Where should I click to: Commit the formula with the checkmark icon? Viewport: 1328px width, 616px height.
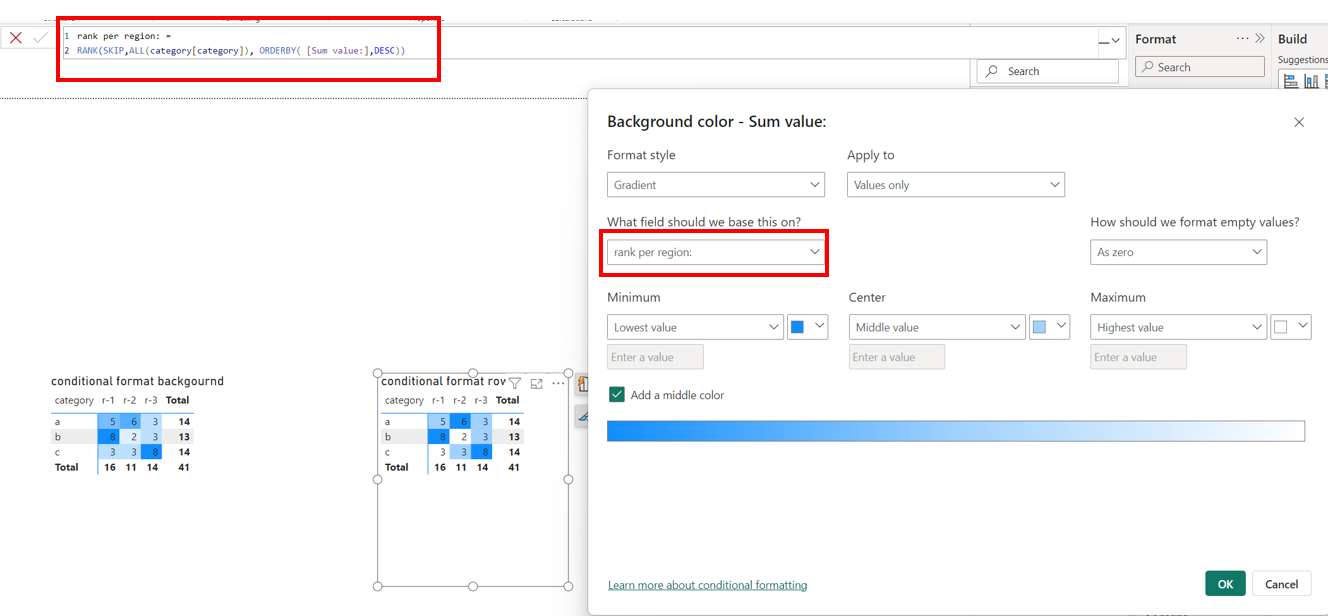[41, 38]
